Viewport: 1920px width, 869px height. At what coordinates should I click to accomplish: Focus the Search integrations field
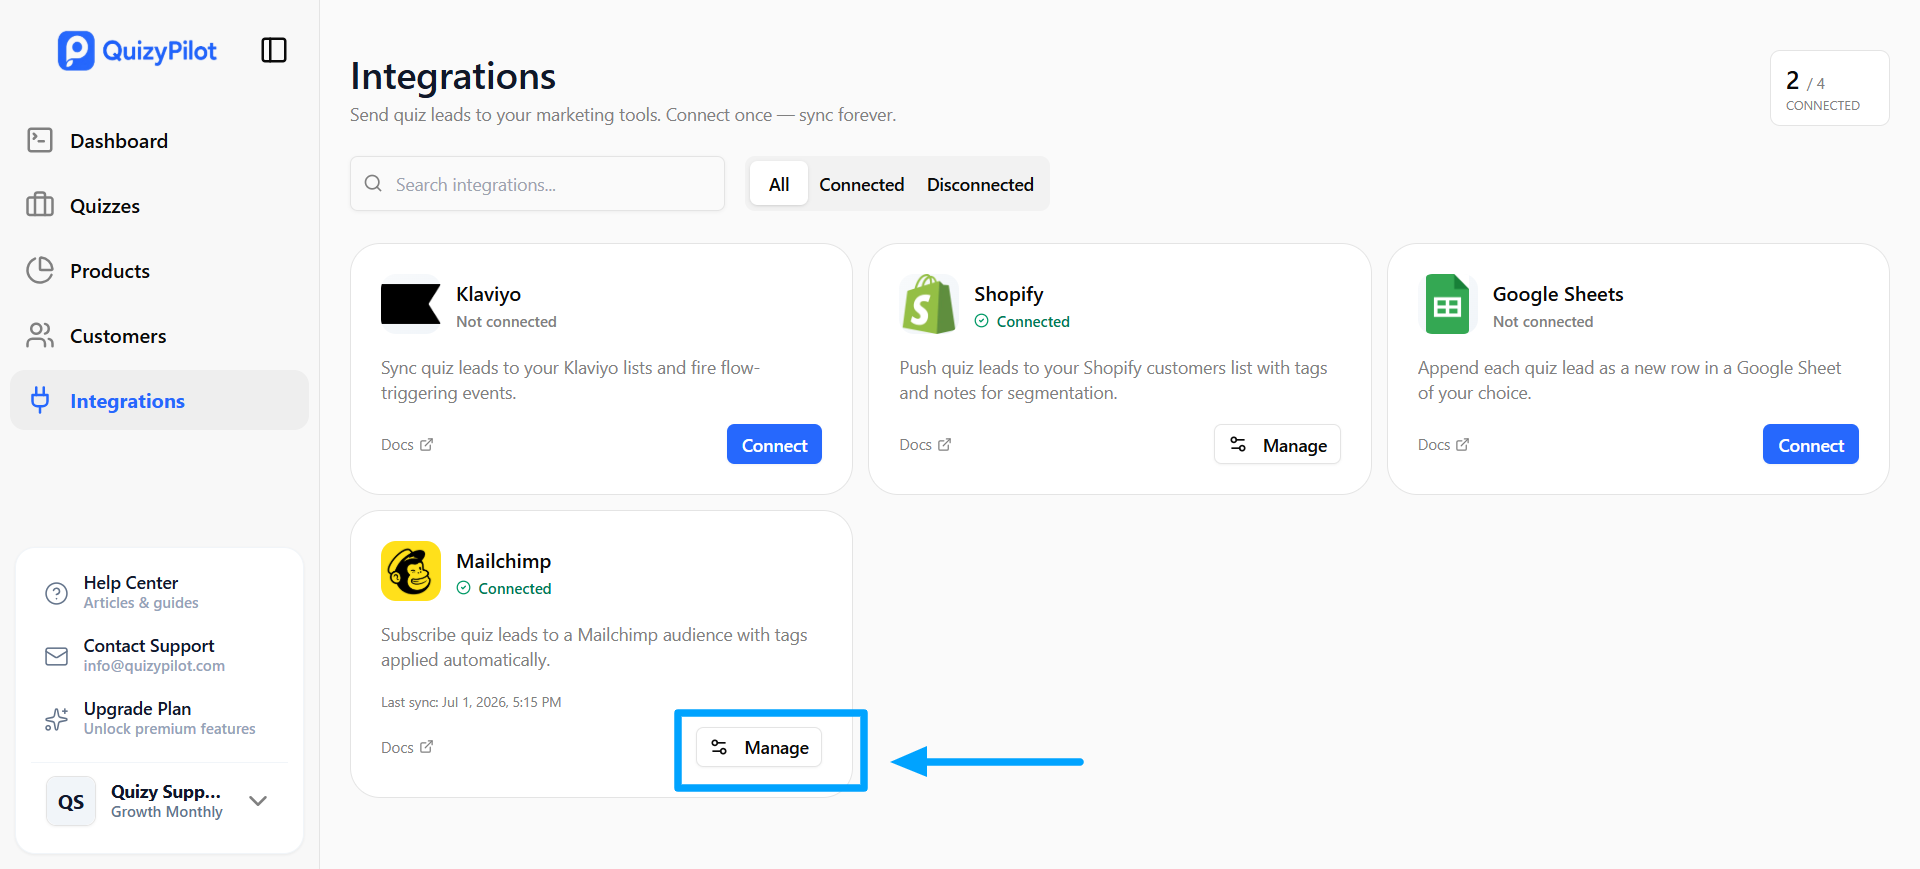tap(537, 184)
